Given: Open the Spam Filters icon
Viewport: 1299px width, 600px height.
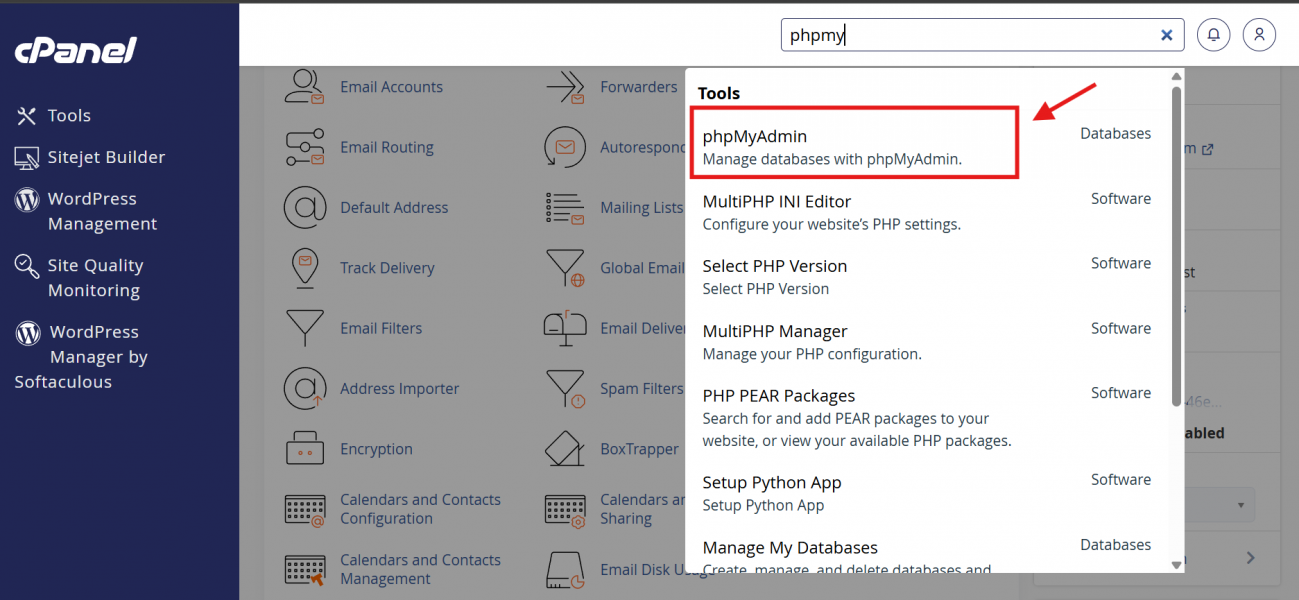Looking at the screenshot, I should pos(565,388).
